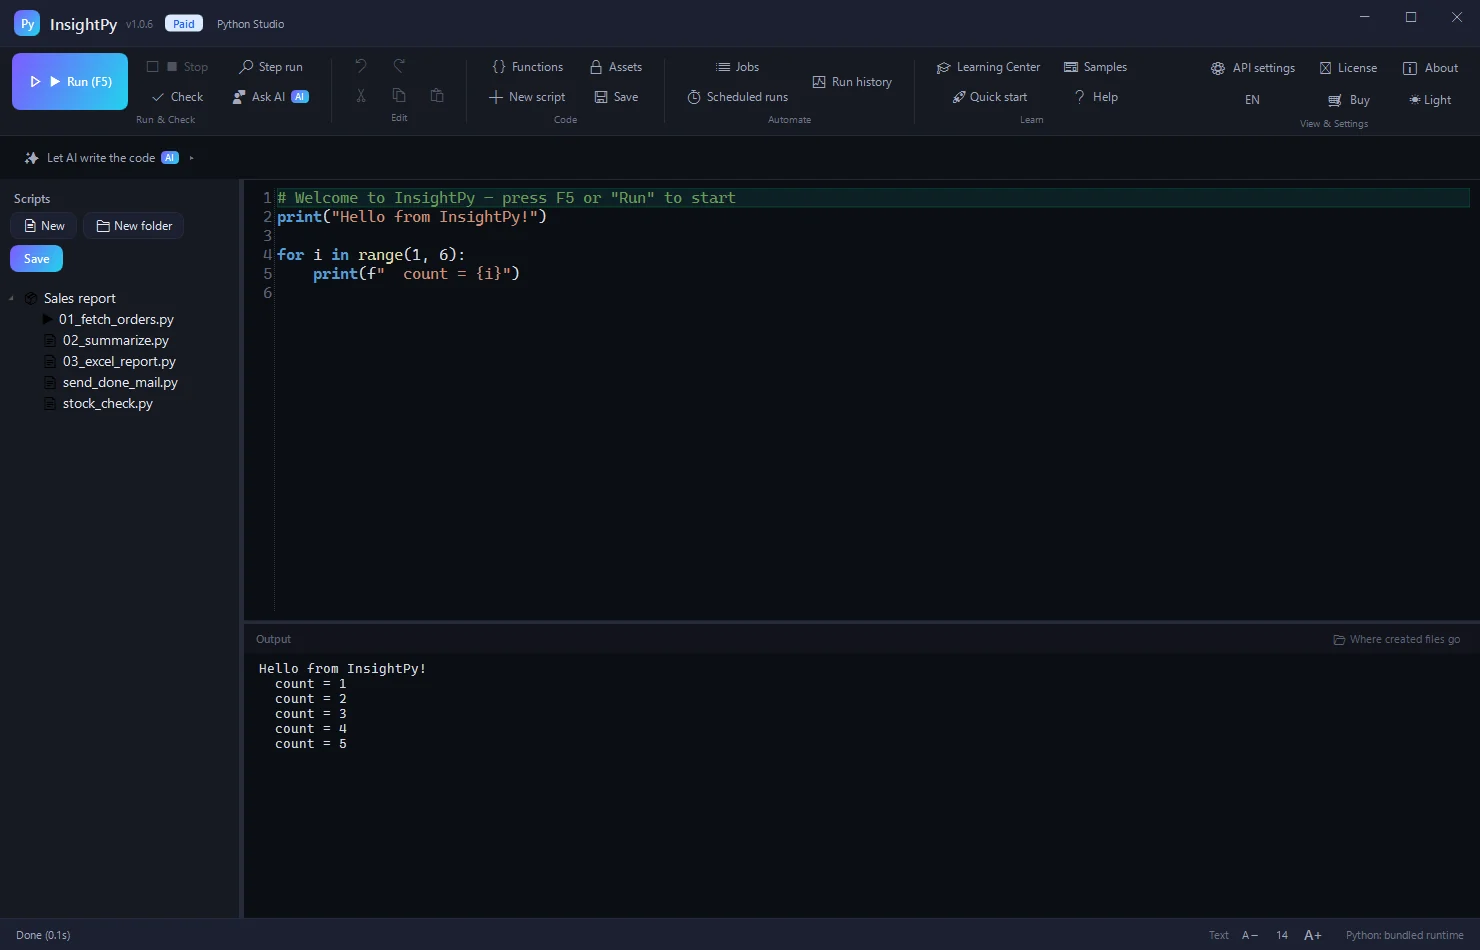
Task: Copy the selected code
Action: point(399,96)
